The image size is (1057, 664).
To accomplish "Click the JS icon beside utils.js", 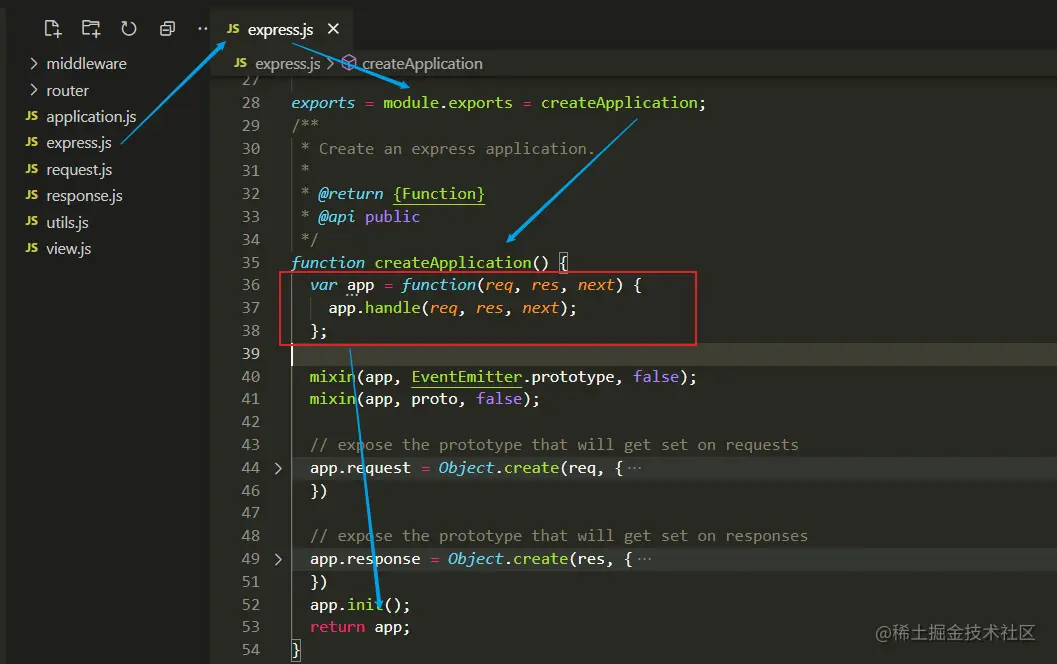I will [32, 221].
